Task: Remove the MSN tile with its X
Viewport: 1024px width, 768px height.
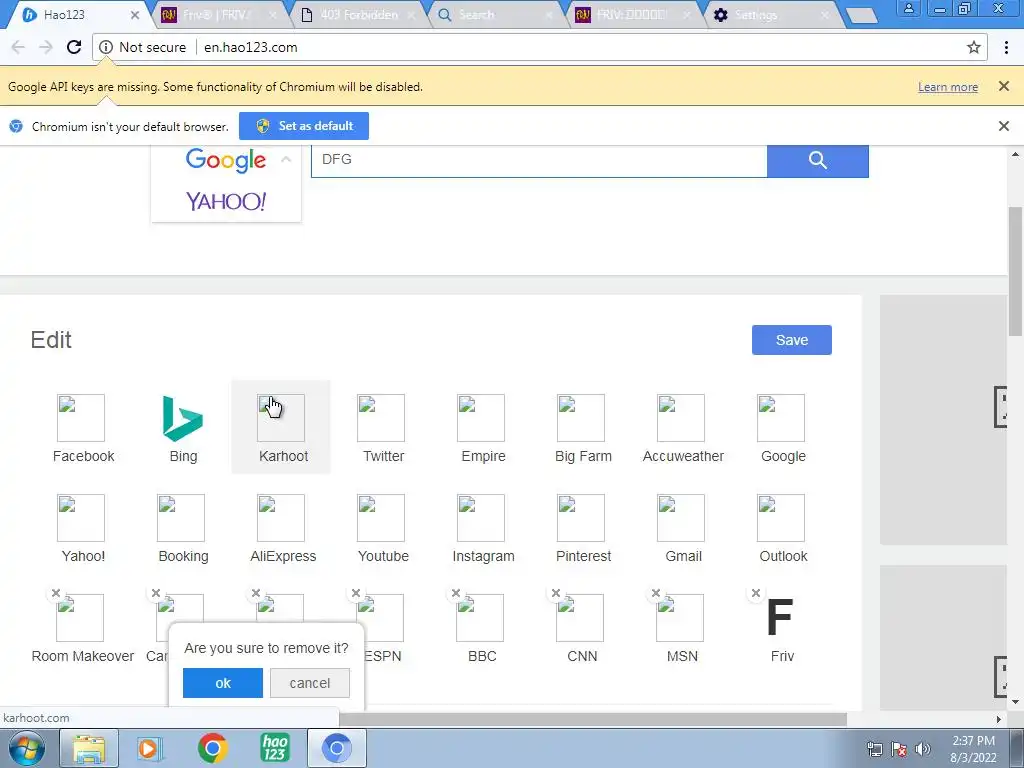Action: 655,593
